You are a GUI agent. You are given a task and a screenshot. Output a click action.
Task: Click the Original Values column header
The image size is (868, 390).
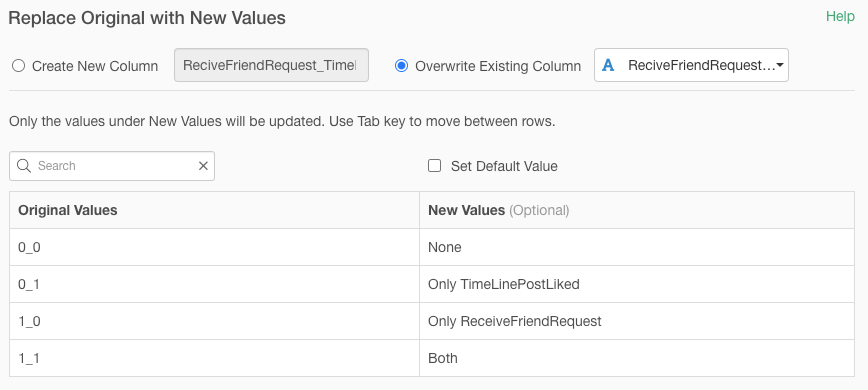[x=68, y=210]
